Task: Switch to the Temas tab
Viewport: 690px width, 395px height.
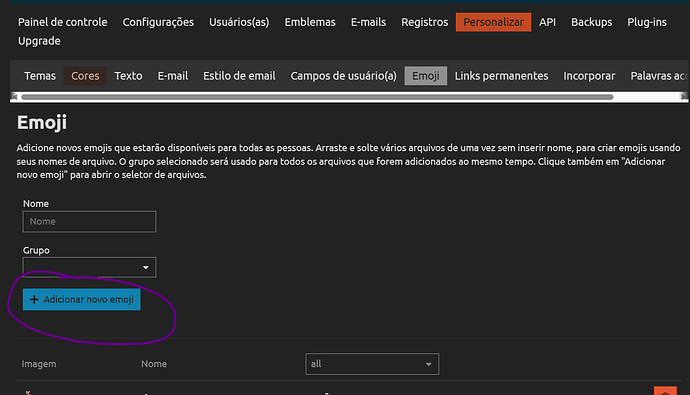Action: click(40, 76)
